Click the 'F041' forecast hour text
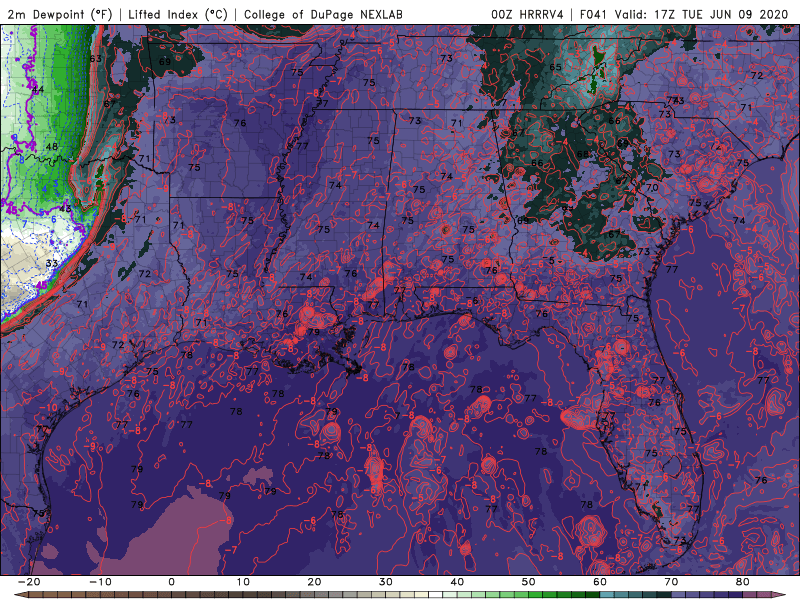800x600 pixels. (594, 14)
